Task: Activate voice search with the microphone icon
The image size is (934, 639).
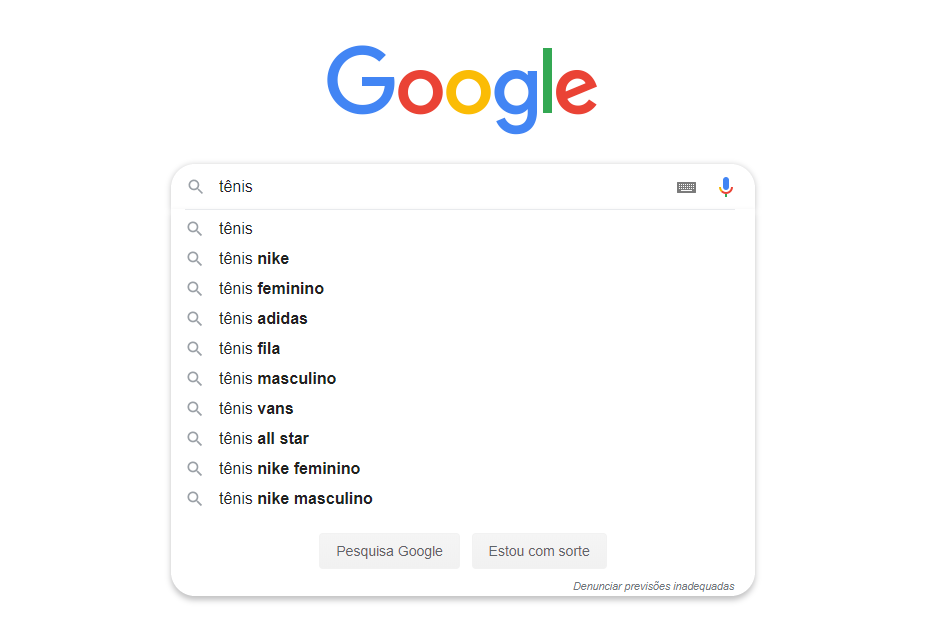Action: click(725, 186)
